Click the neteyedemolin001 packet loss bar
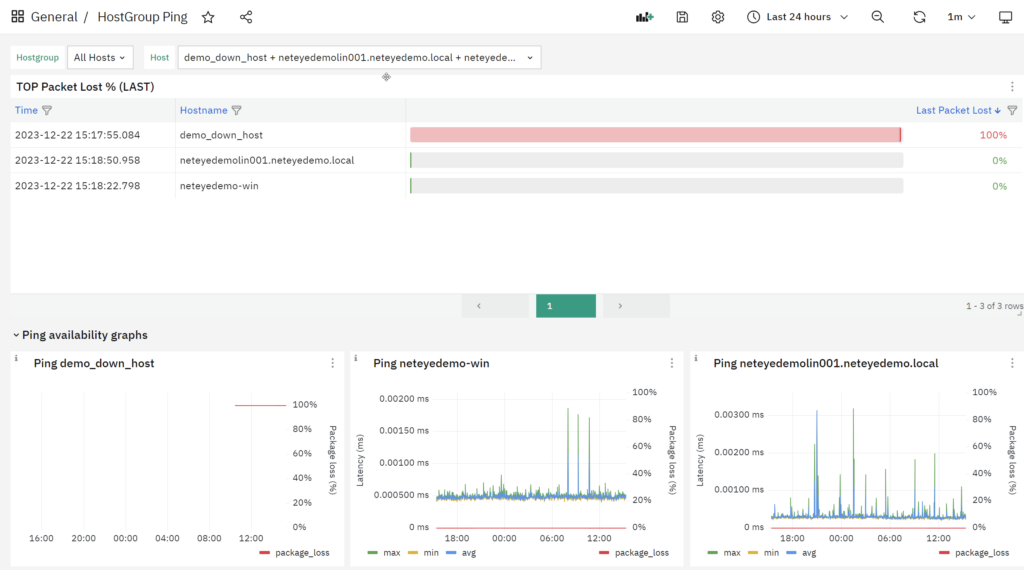 (x=656, y=160)
